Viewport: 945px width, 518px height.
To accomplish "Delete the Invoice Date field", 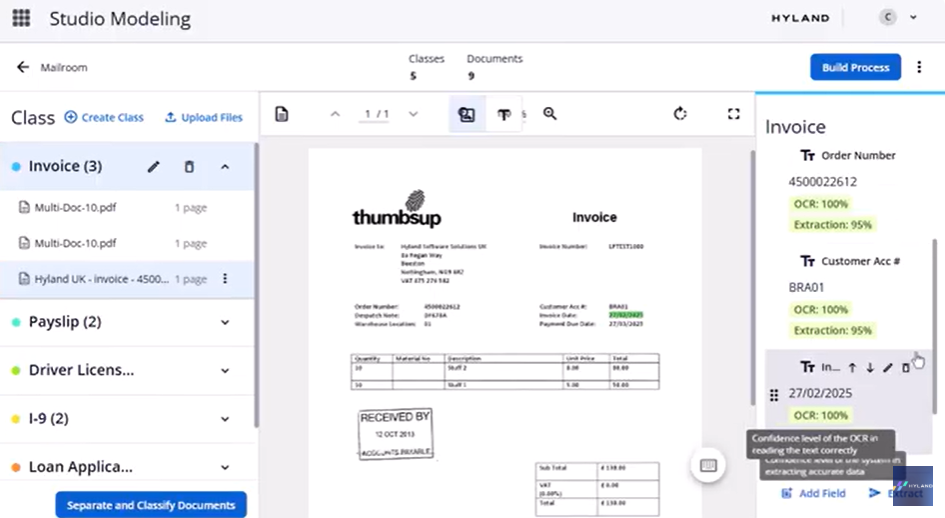I will click(905, 367).
